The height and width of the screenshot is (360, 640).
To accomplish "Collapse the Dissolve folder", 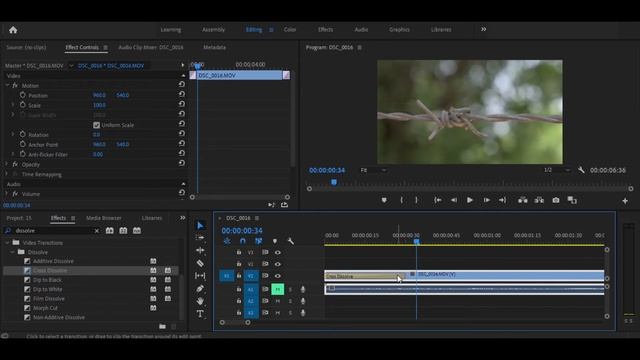I will (13, 252).
